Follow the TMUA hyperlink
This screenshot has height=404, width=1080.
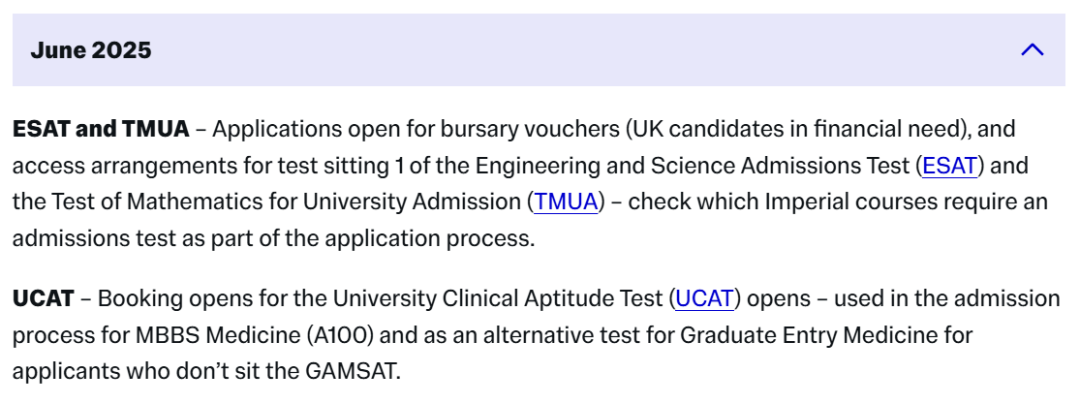[x=566, y=202]
